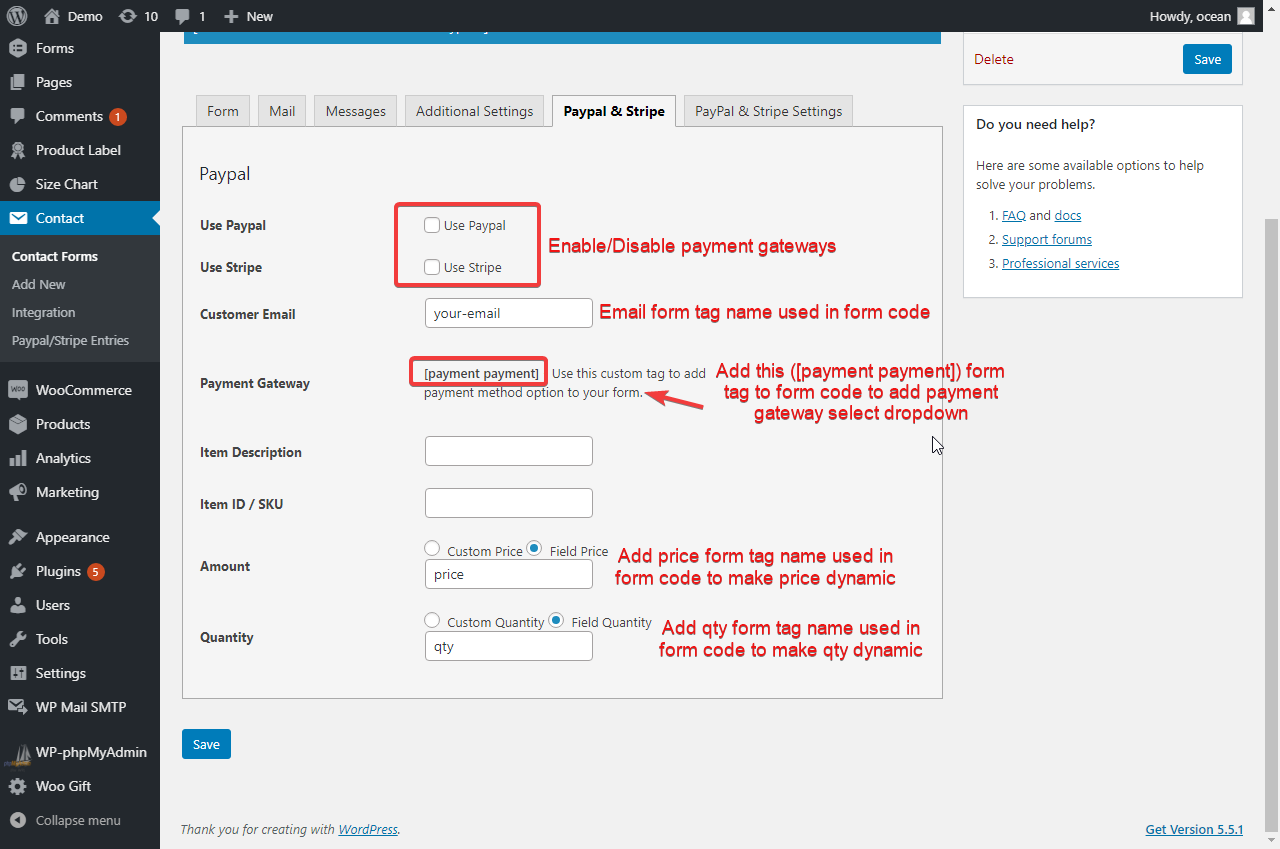1280x849 pixels.
Task: Open the comments bubble in admin bar
Action: (181, 16)
